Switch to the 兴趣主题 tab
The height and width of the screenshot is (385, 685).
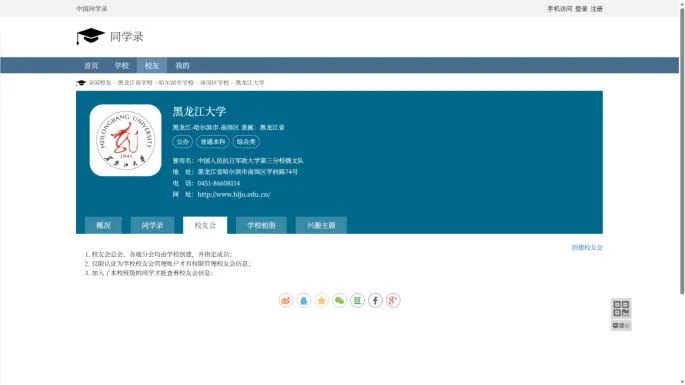321,225
